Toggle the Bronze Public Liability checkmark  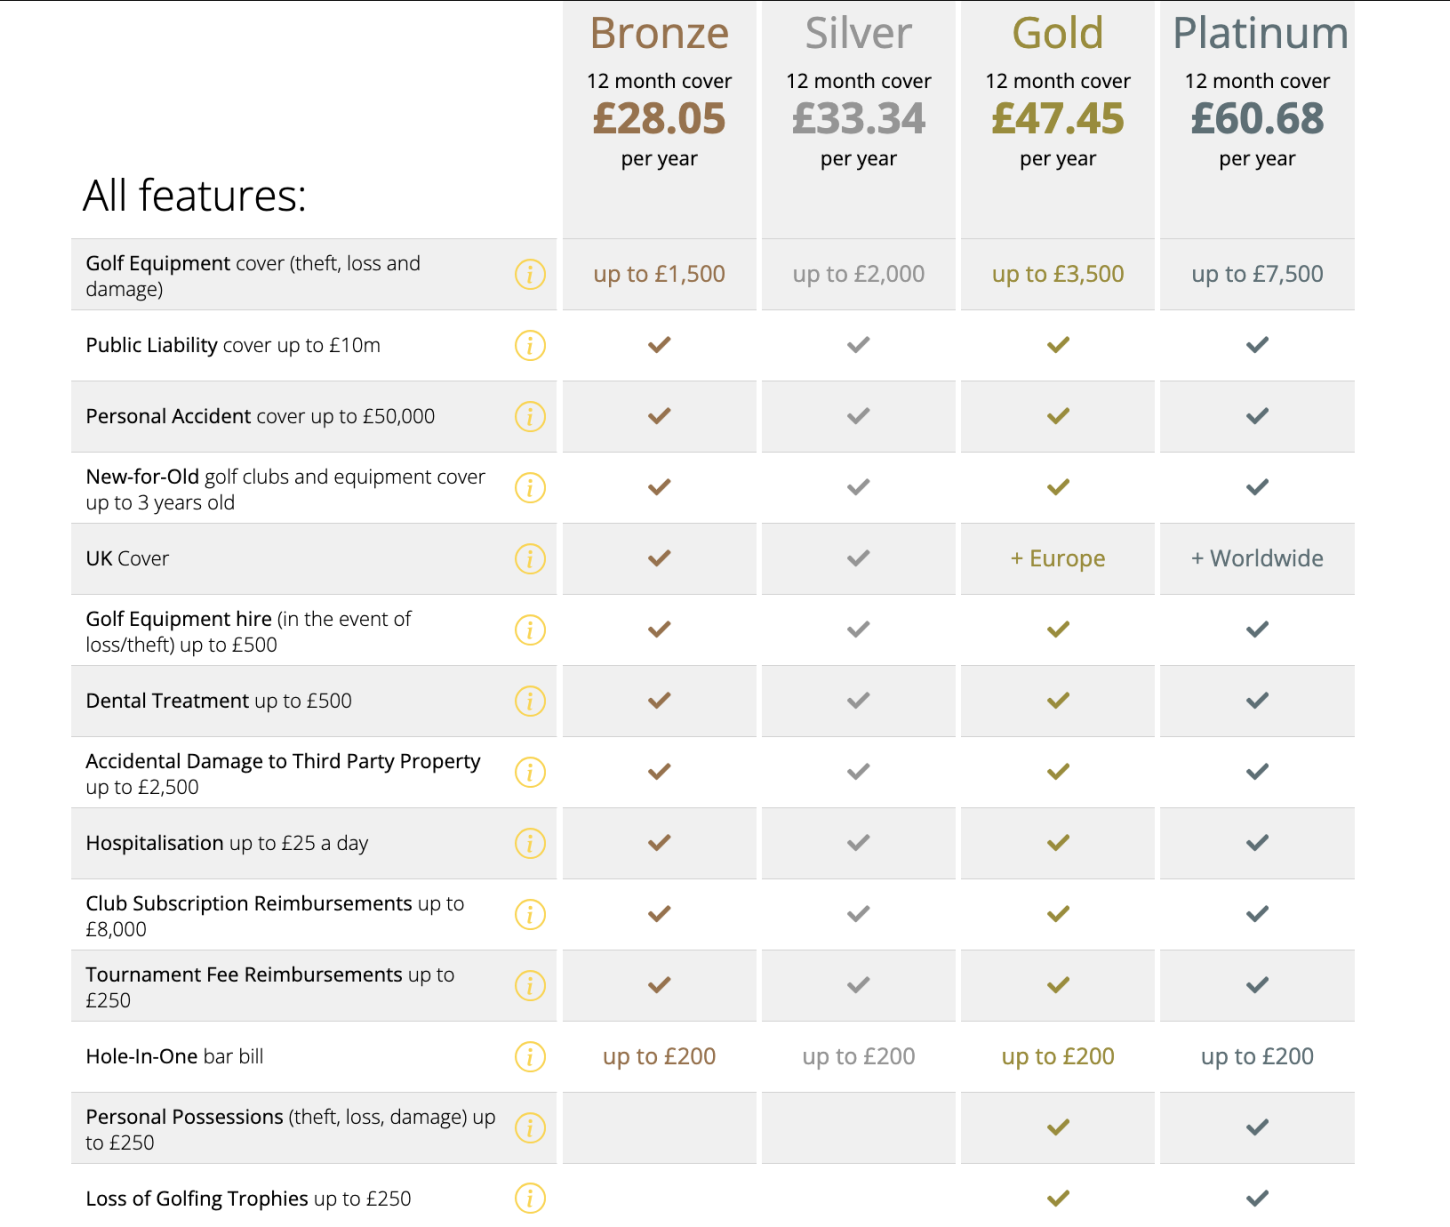tap(658, 346)
